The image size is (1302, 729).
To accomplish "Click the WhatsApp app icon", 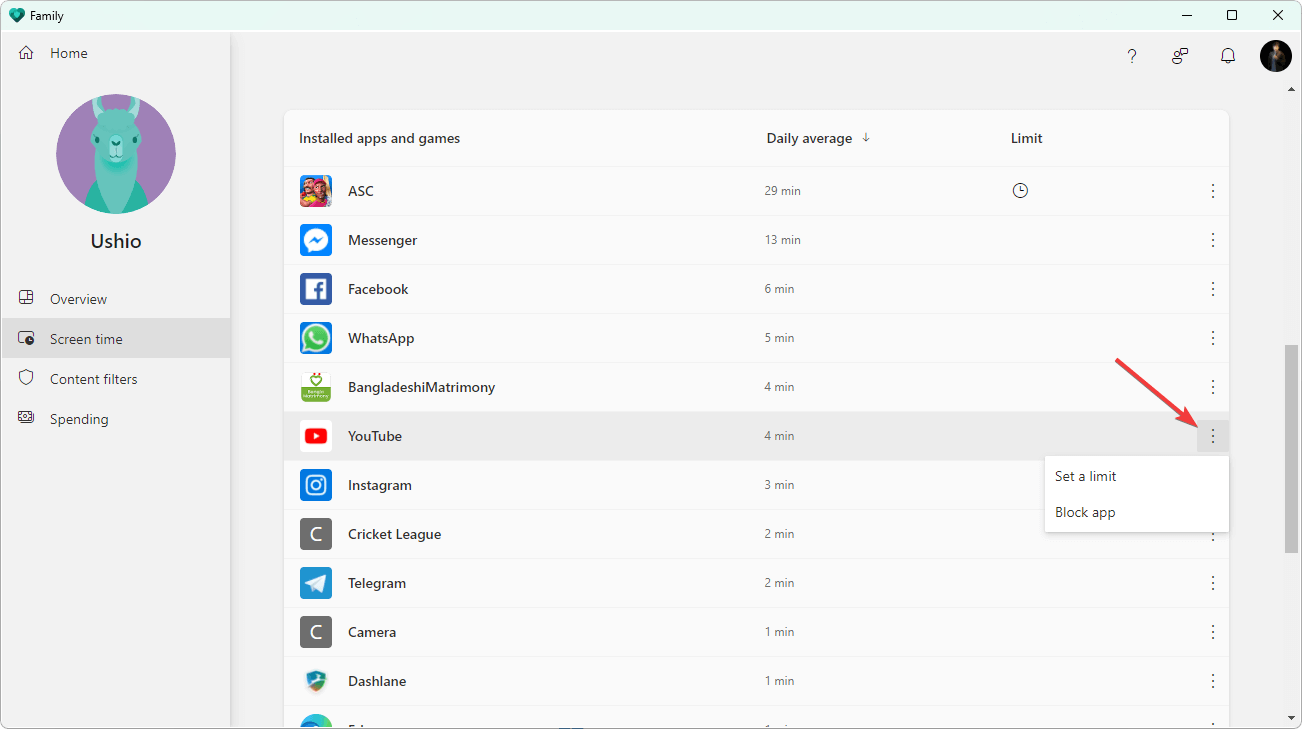I will point(316,338).
